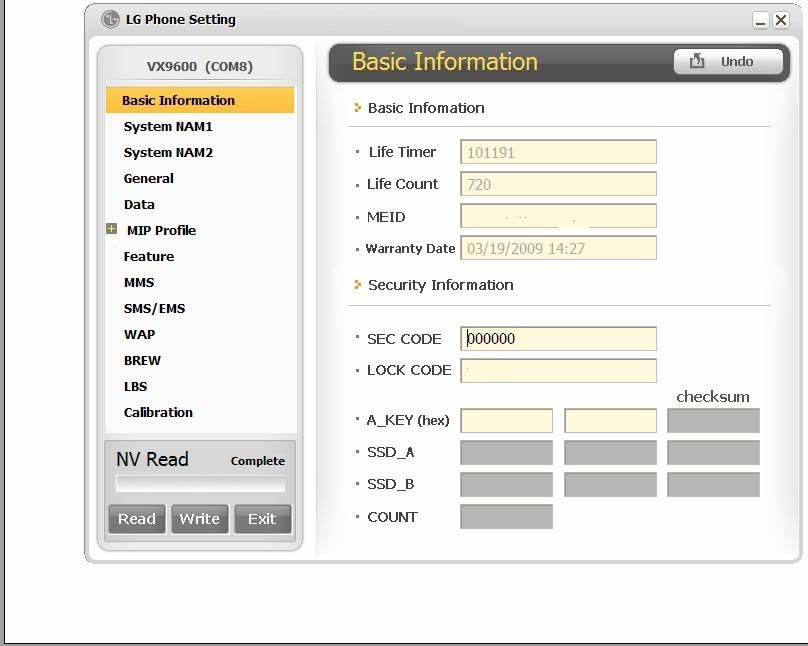
Task: Go to the Calibration page
Action: pyautogui.click(x=158, y=413)
